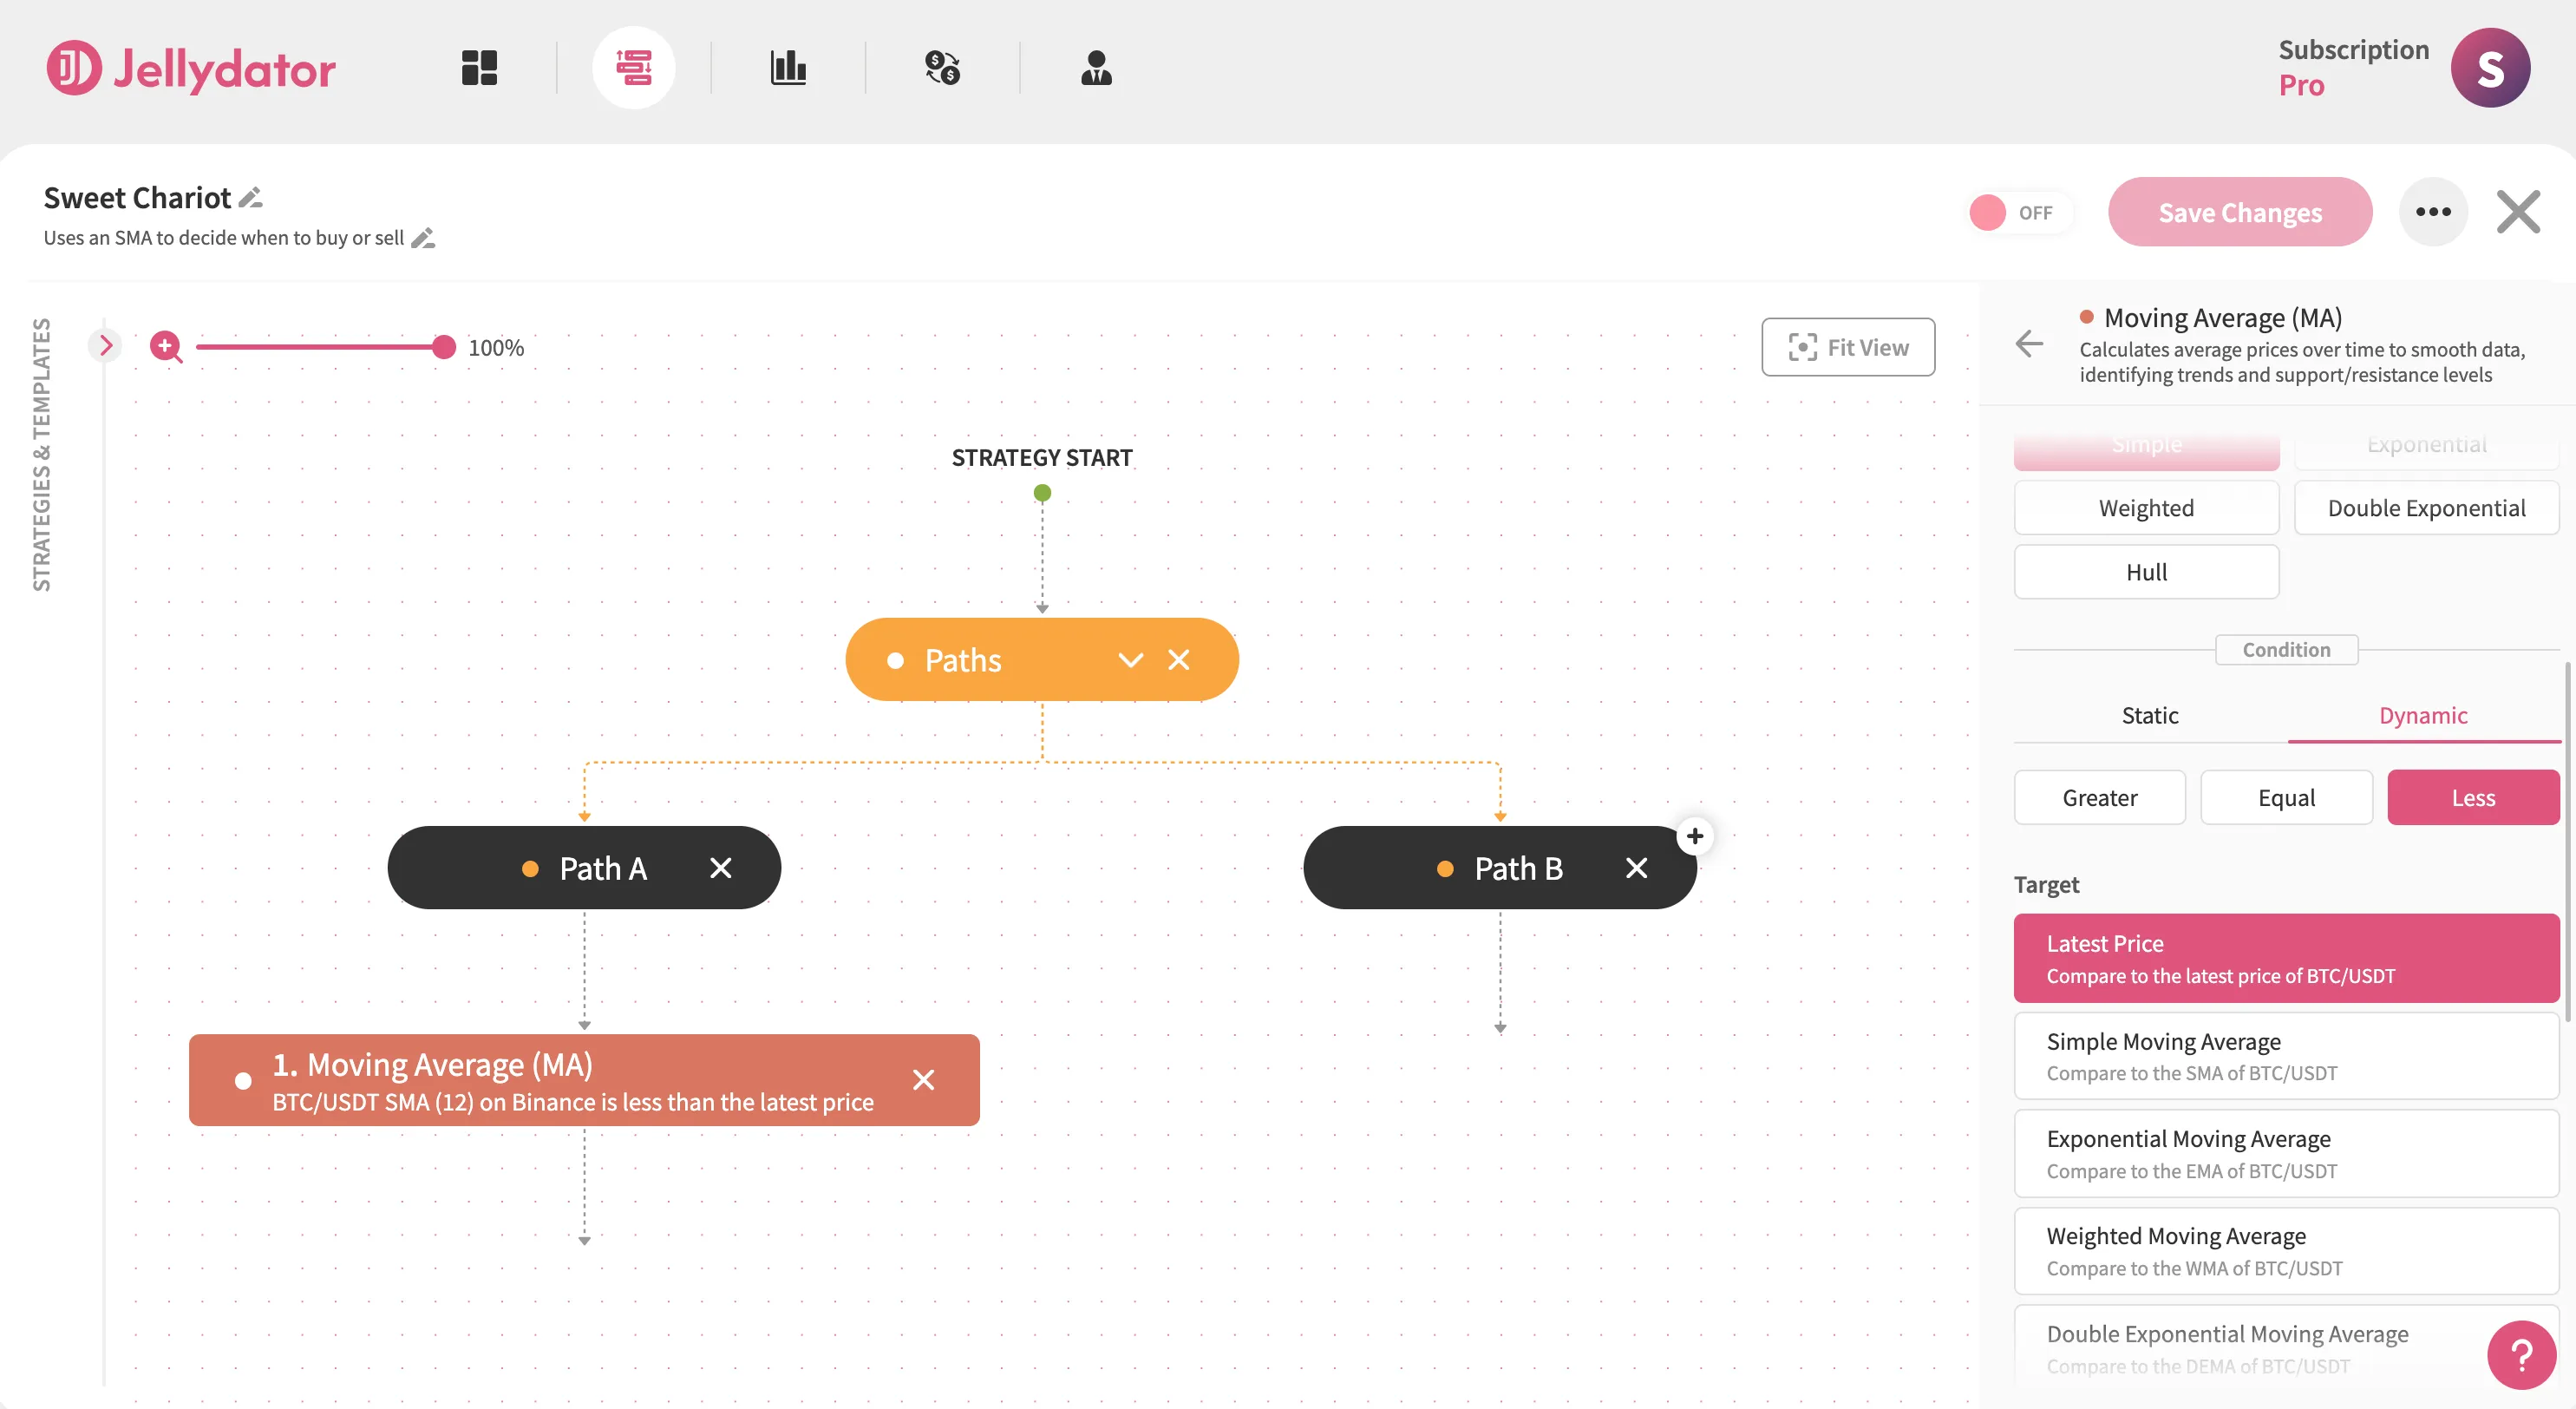Collapse the Strategies & Templates sidebar chevron
Viewport: 2576px width, 1409px height.
(105, 345)
